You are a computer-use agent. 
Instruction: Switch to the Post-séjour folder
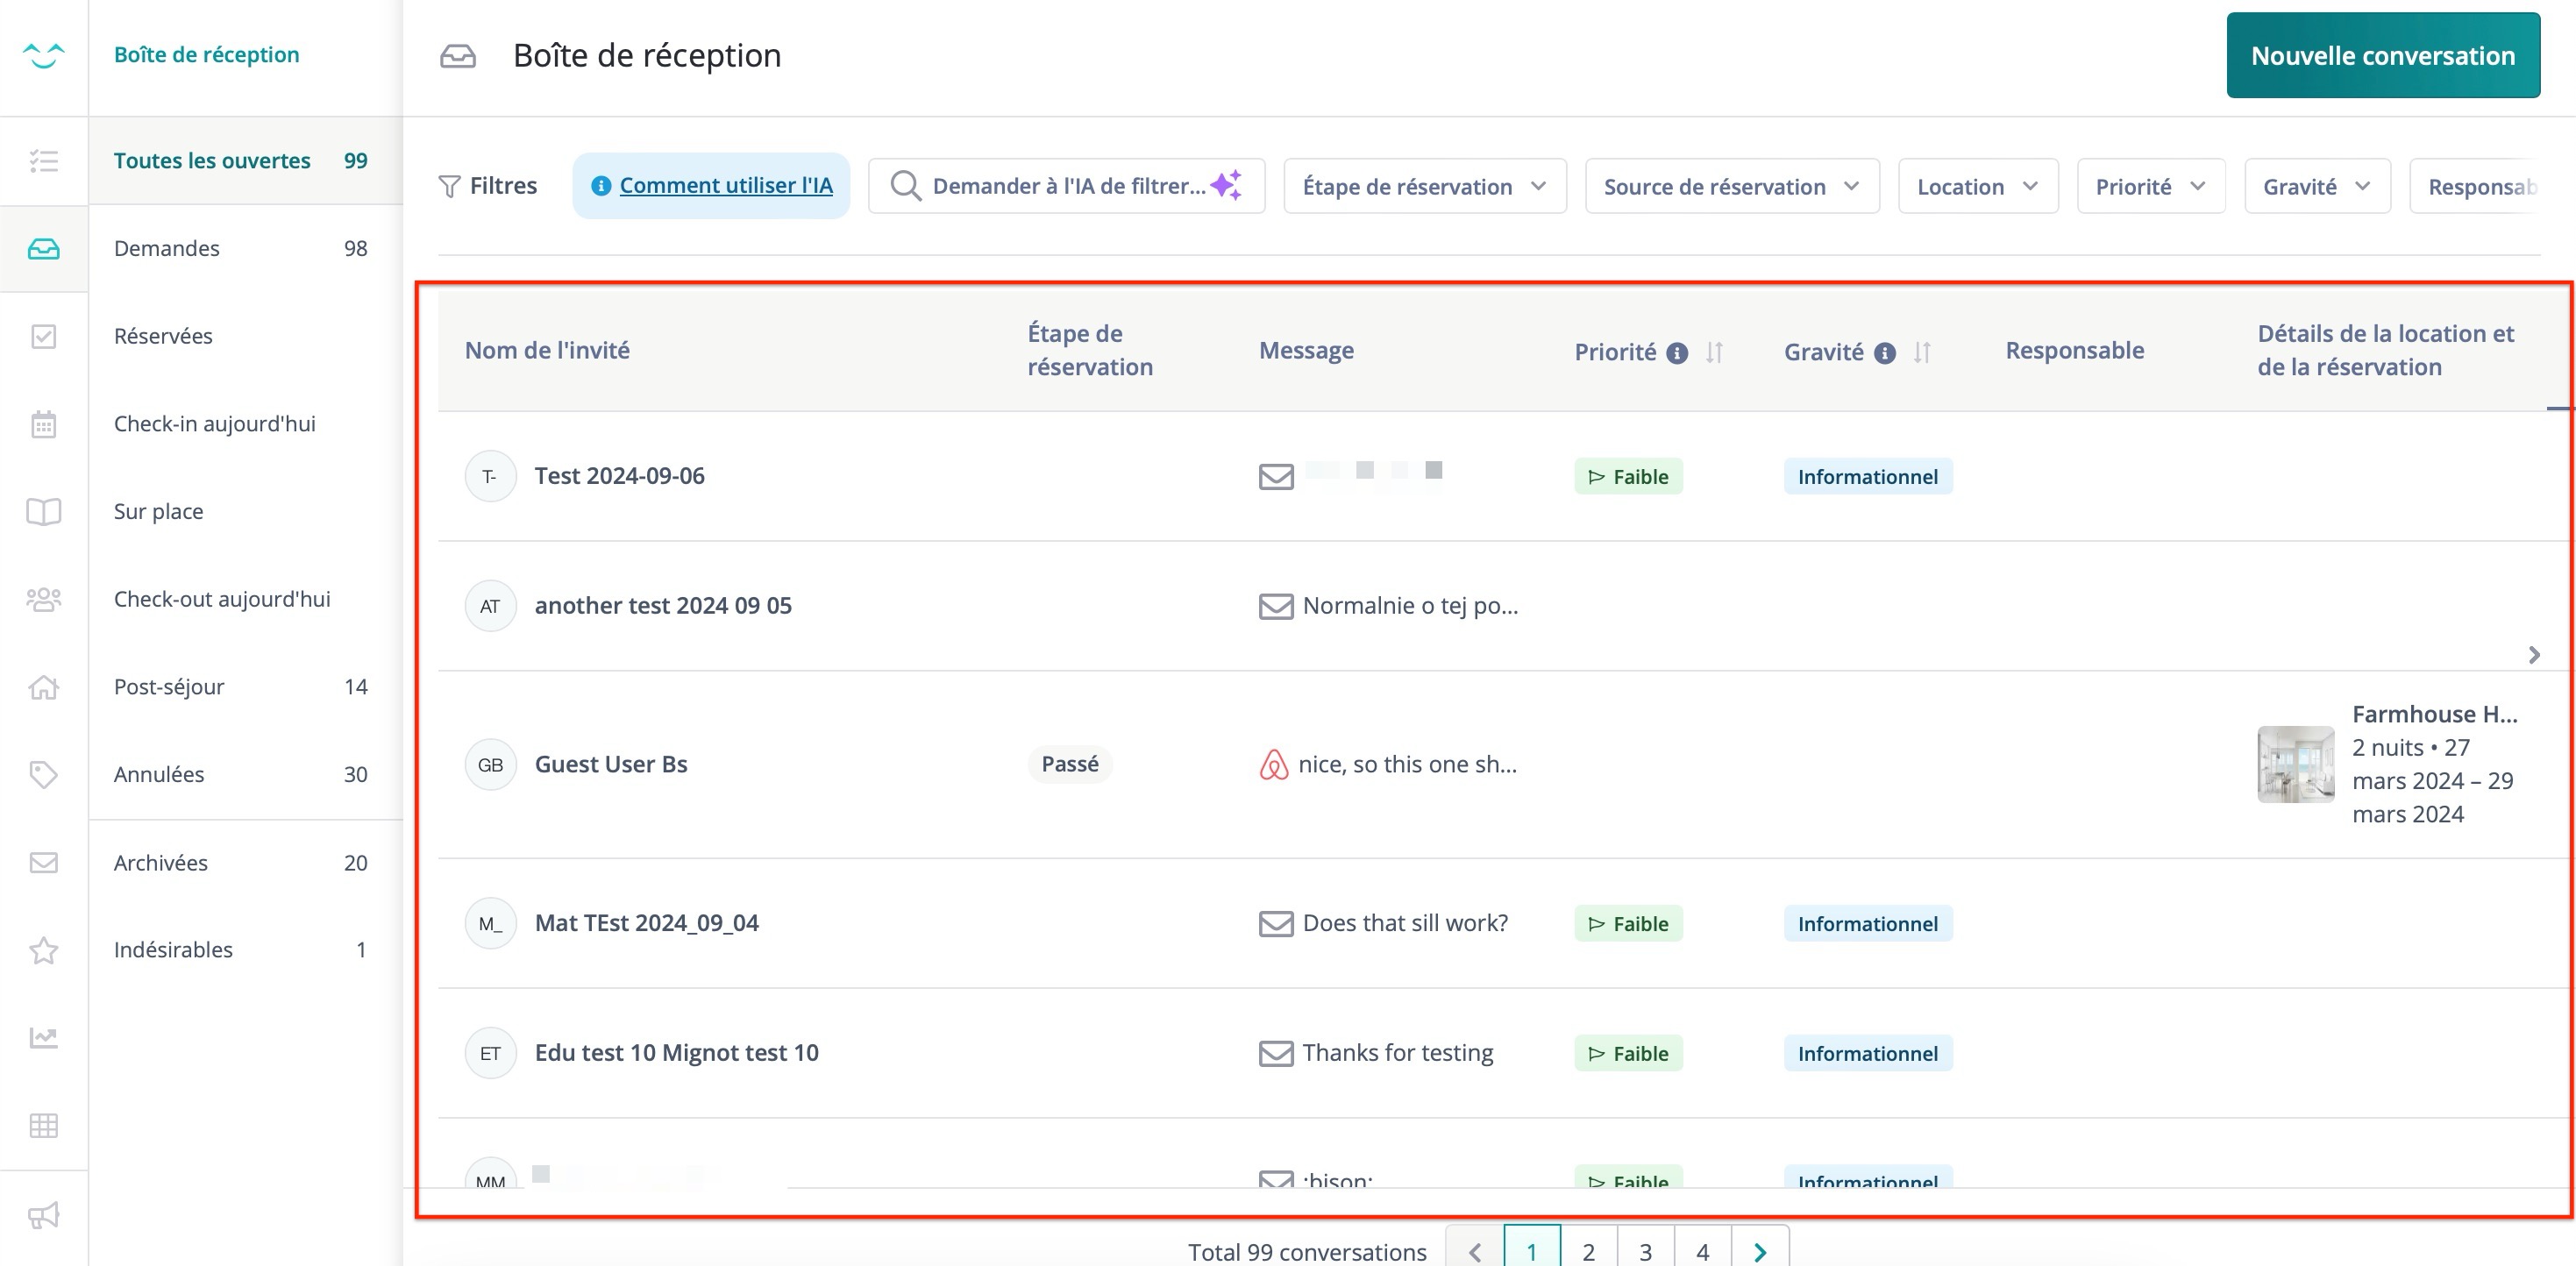click(169, 687)
